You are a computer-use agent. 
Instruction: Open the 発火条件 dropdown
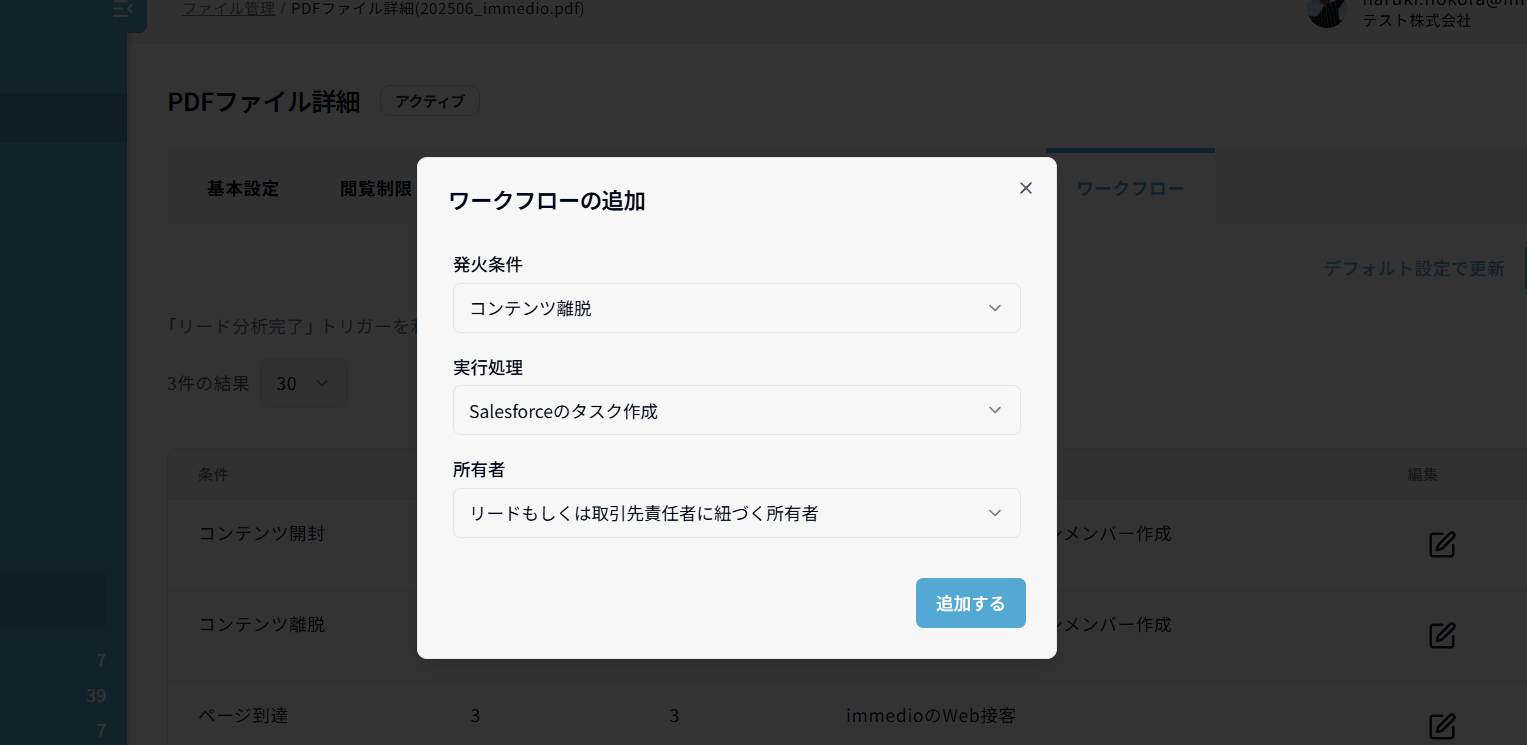736,308
